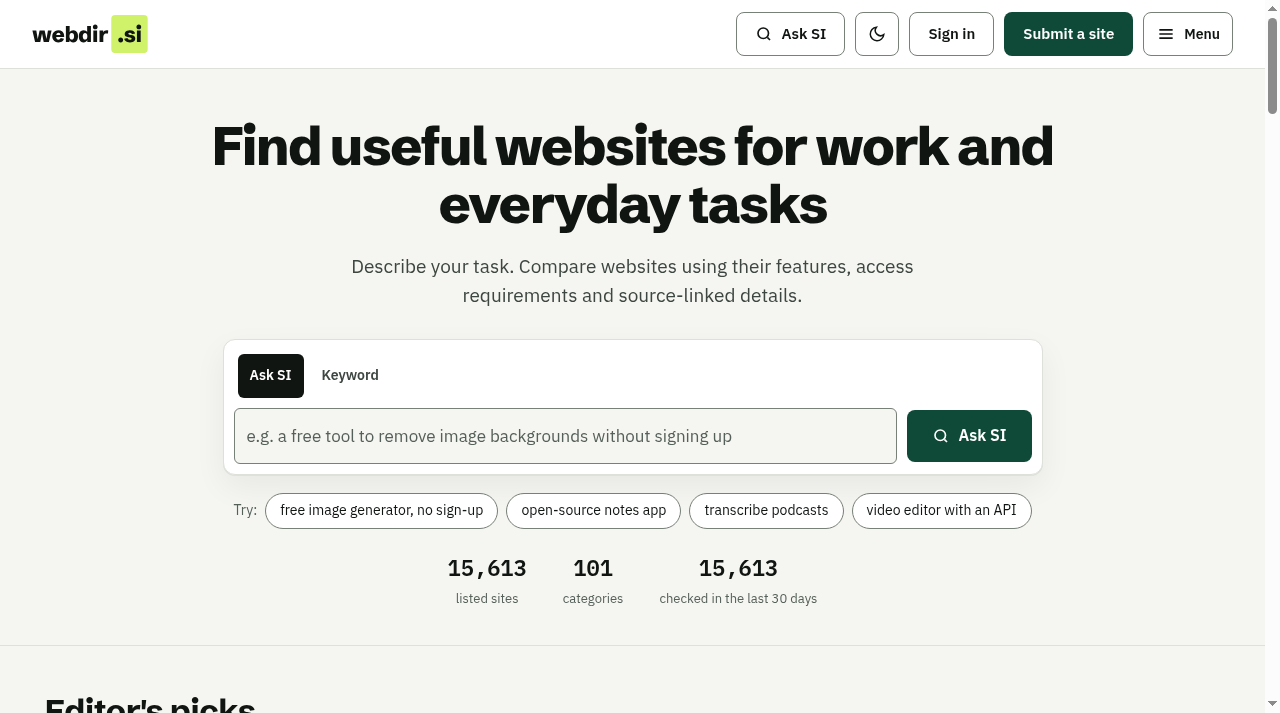
Task: Run search with green Ask SI button
Action: [969, 436]
